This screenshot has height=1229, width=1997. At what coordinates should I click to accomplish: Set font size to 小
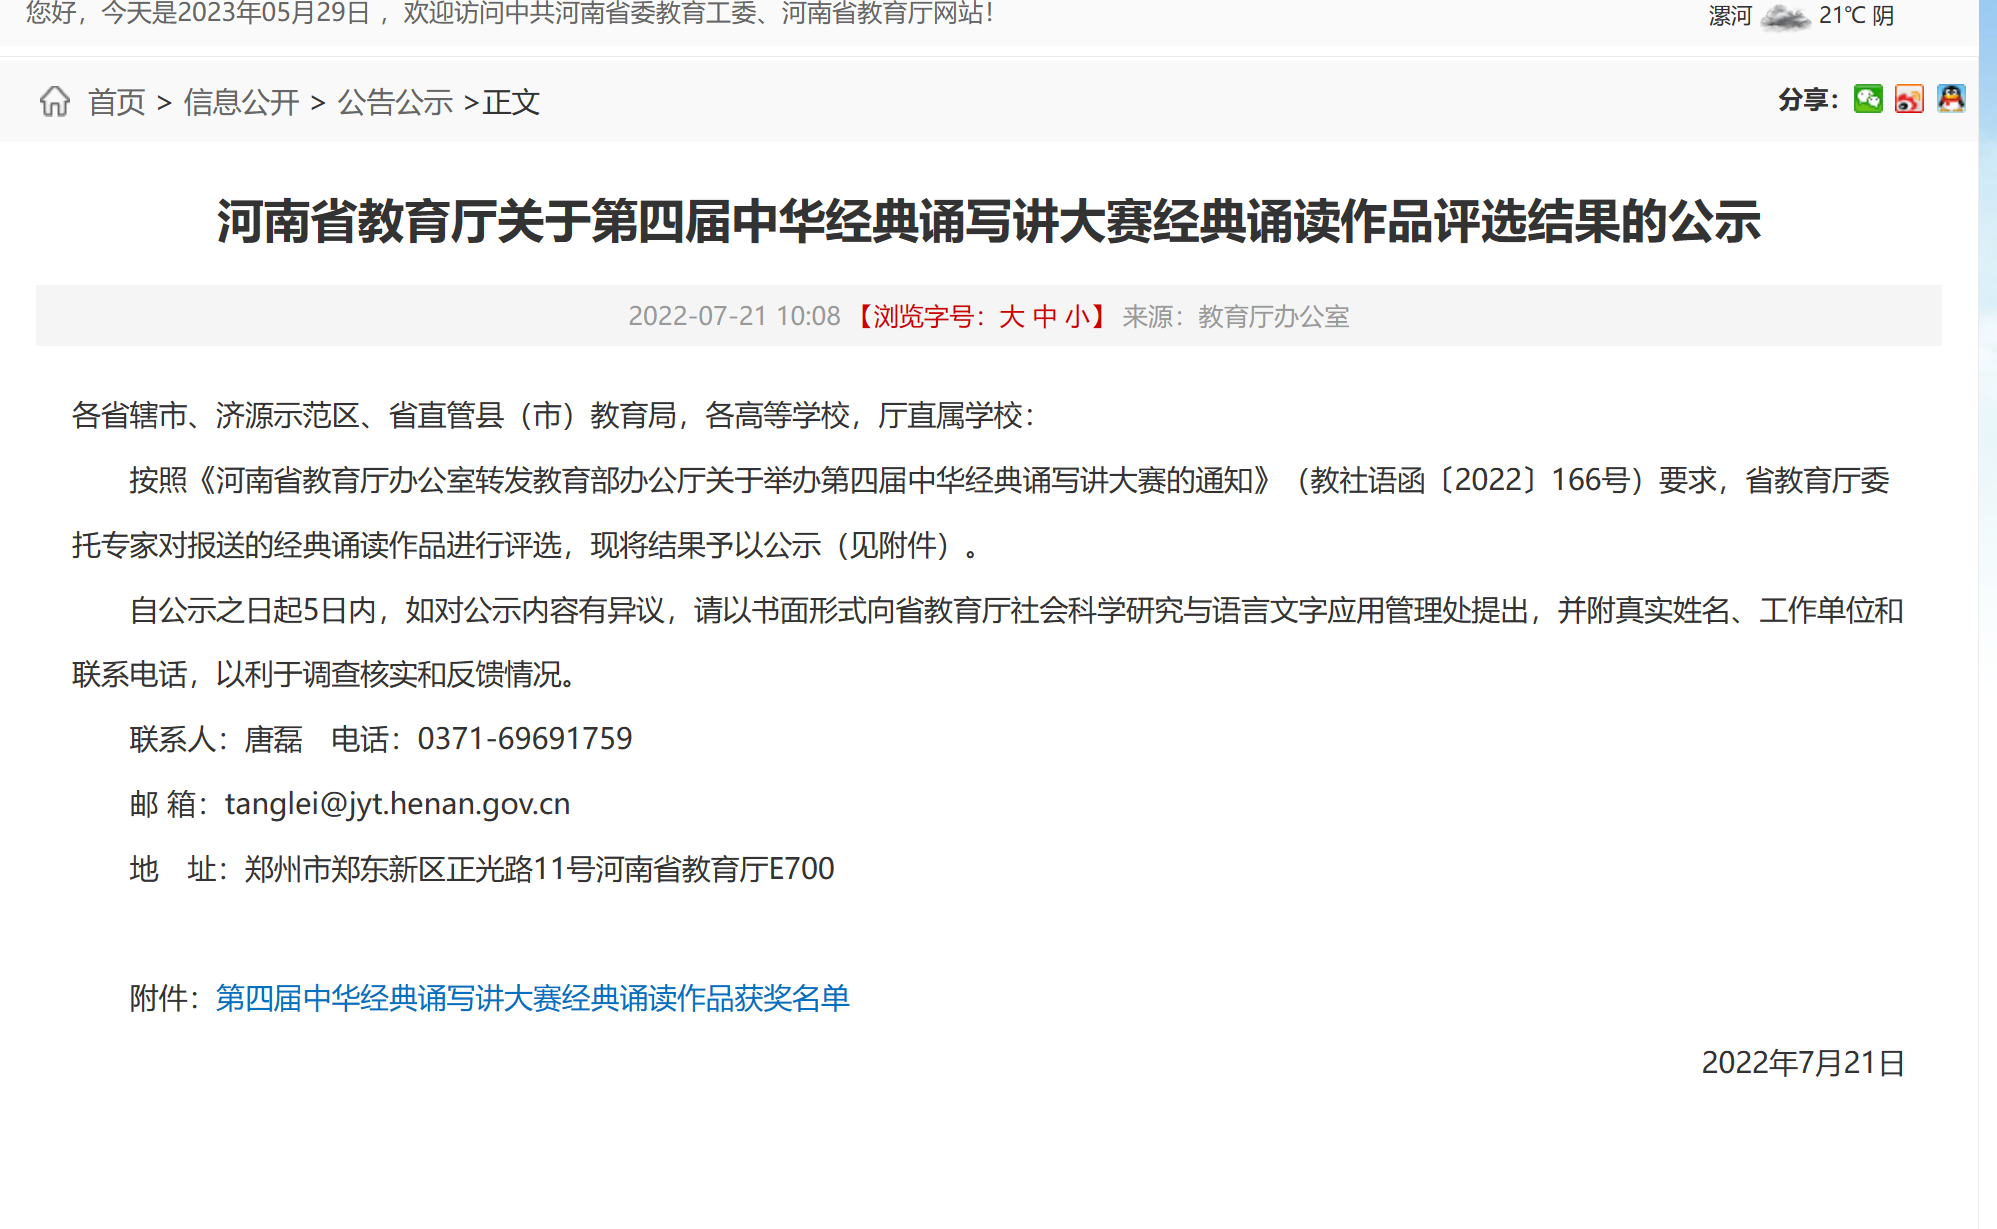click(1078, 317)
